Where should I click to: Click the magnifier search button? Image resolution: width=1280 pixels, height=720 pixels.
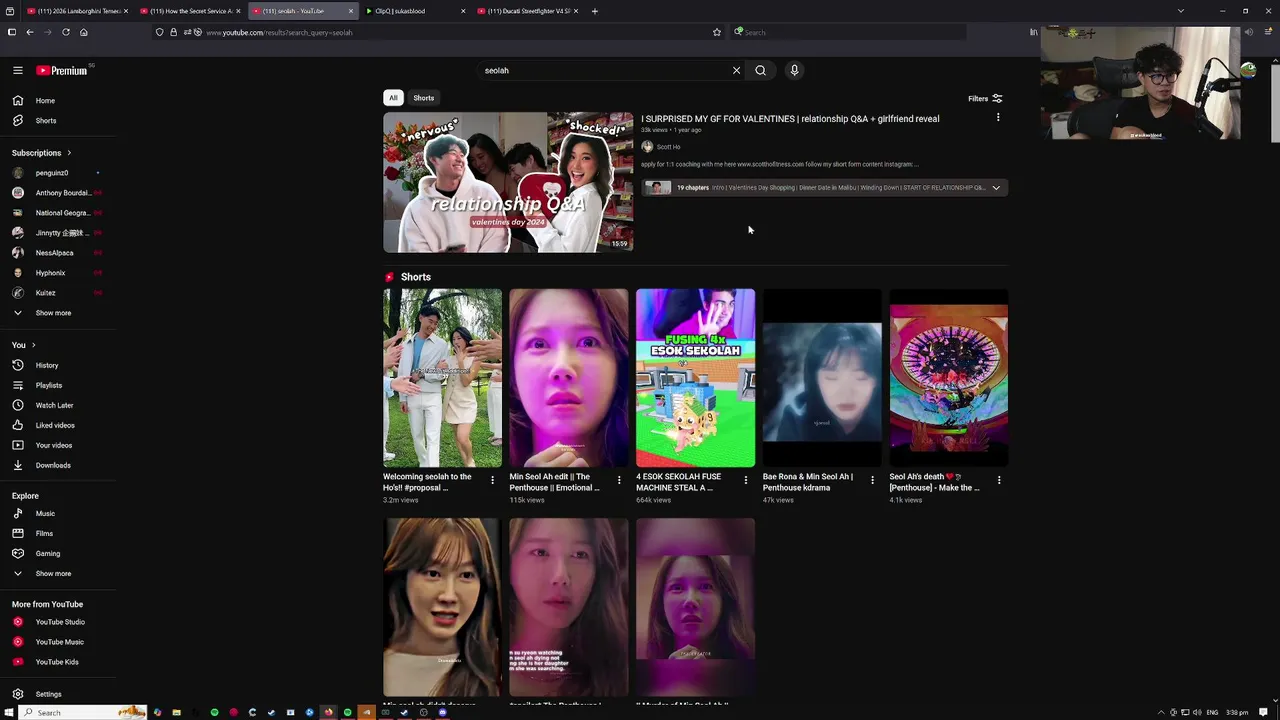(x=760, y=70)
